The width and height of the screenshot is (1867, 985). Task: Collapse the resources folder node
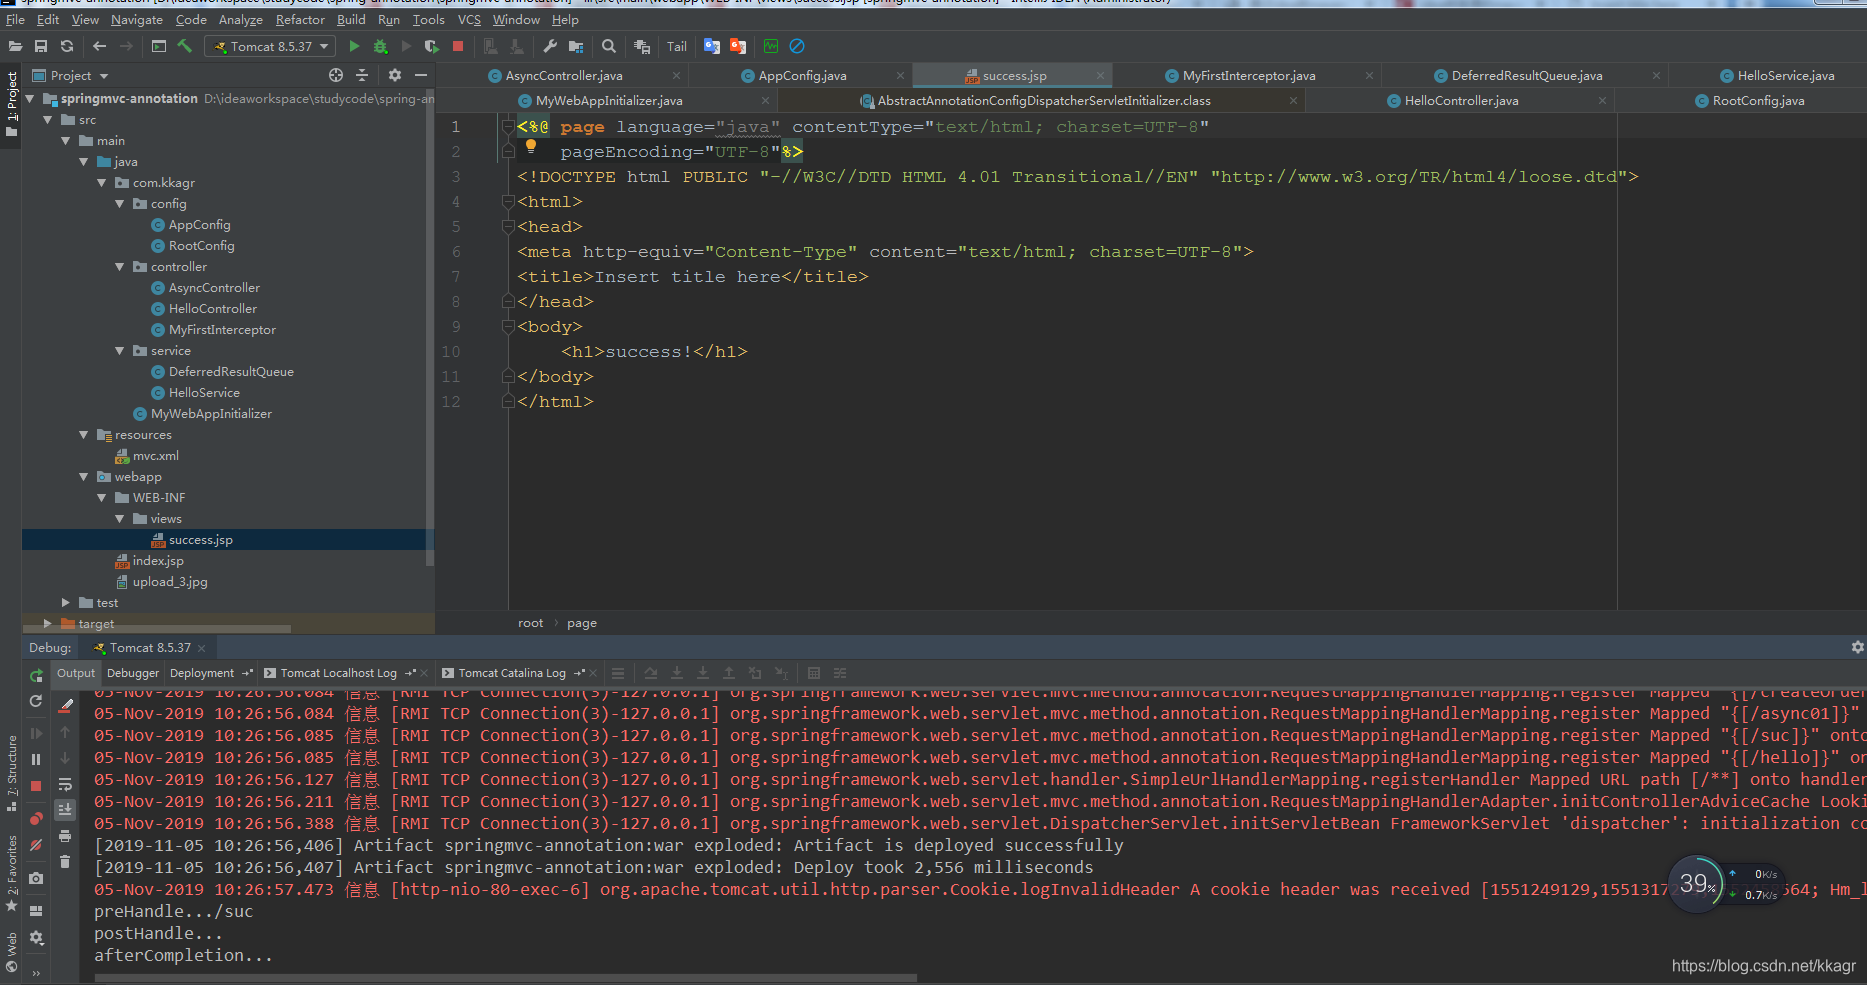pyautogui.click(x=84, y=435)
